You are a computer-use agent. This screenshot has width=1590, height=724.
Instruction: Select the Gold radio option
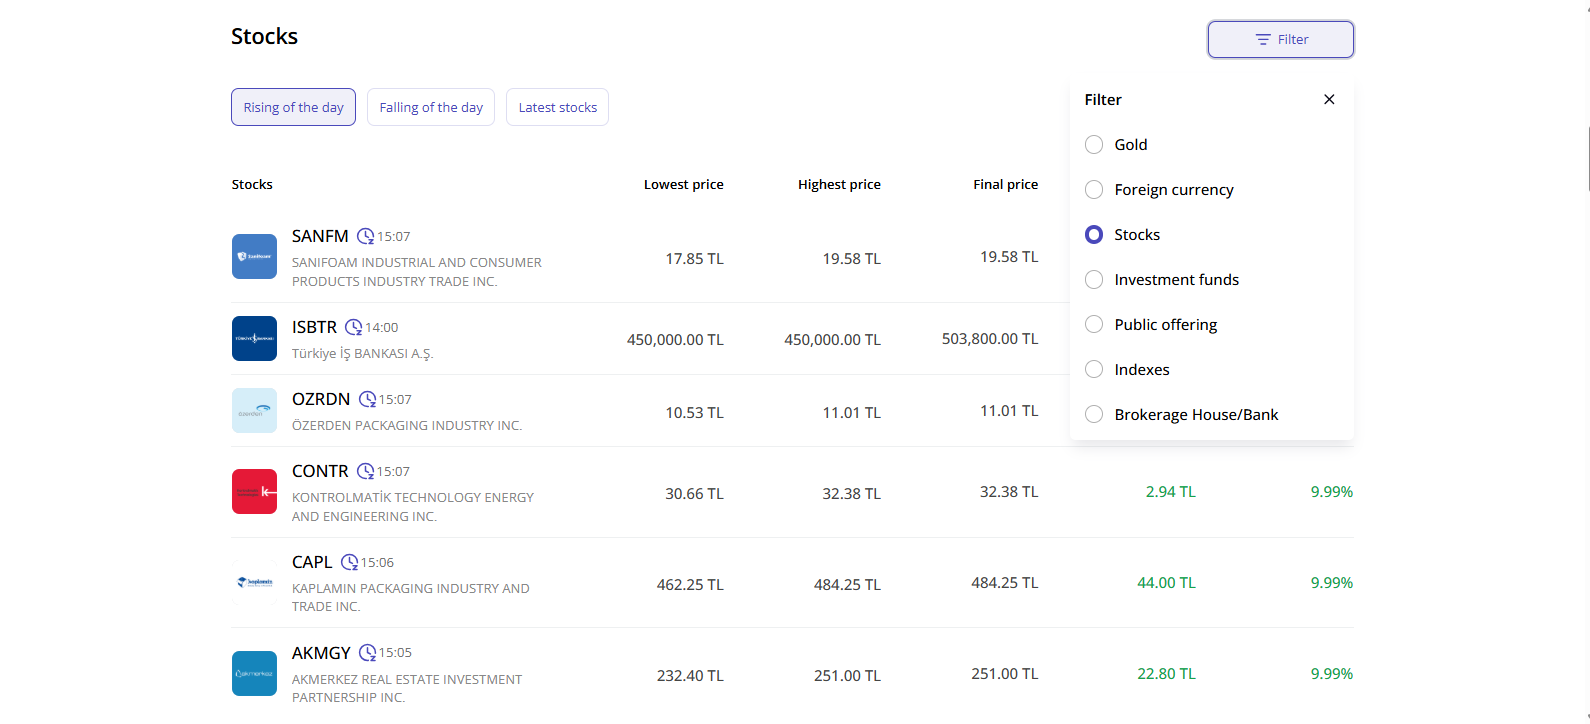click(1094, 145)
